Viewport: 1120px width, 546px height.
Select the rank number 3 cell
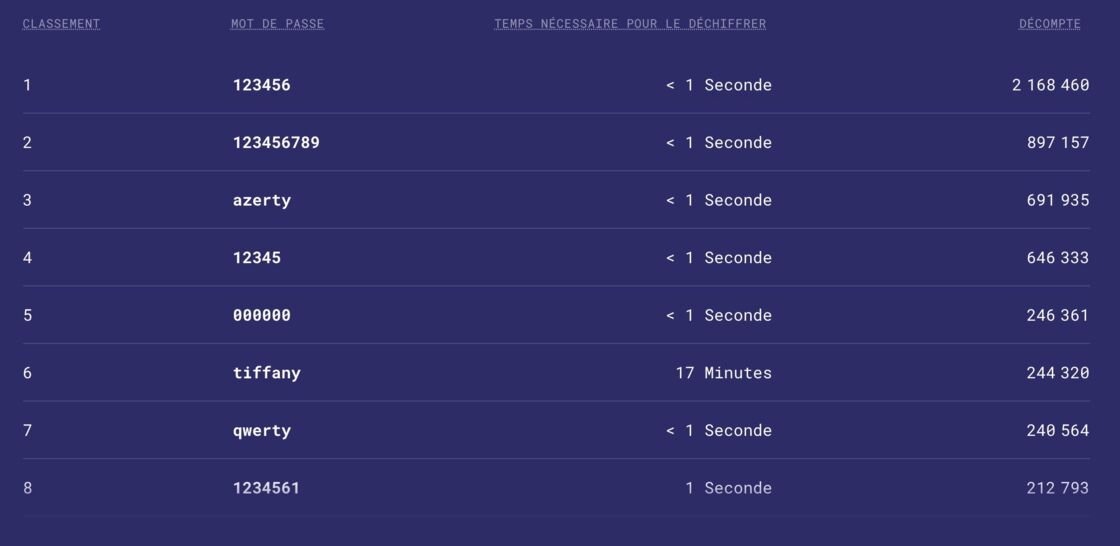(x=27, y=200)
